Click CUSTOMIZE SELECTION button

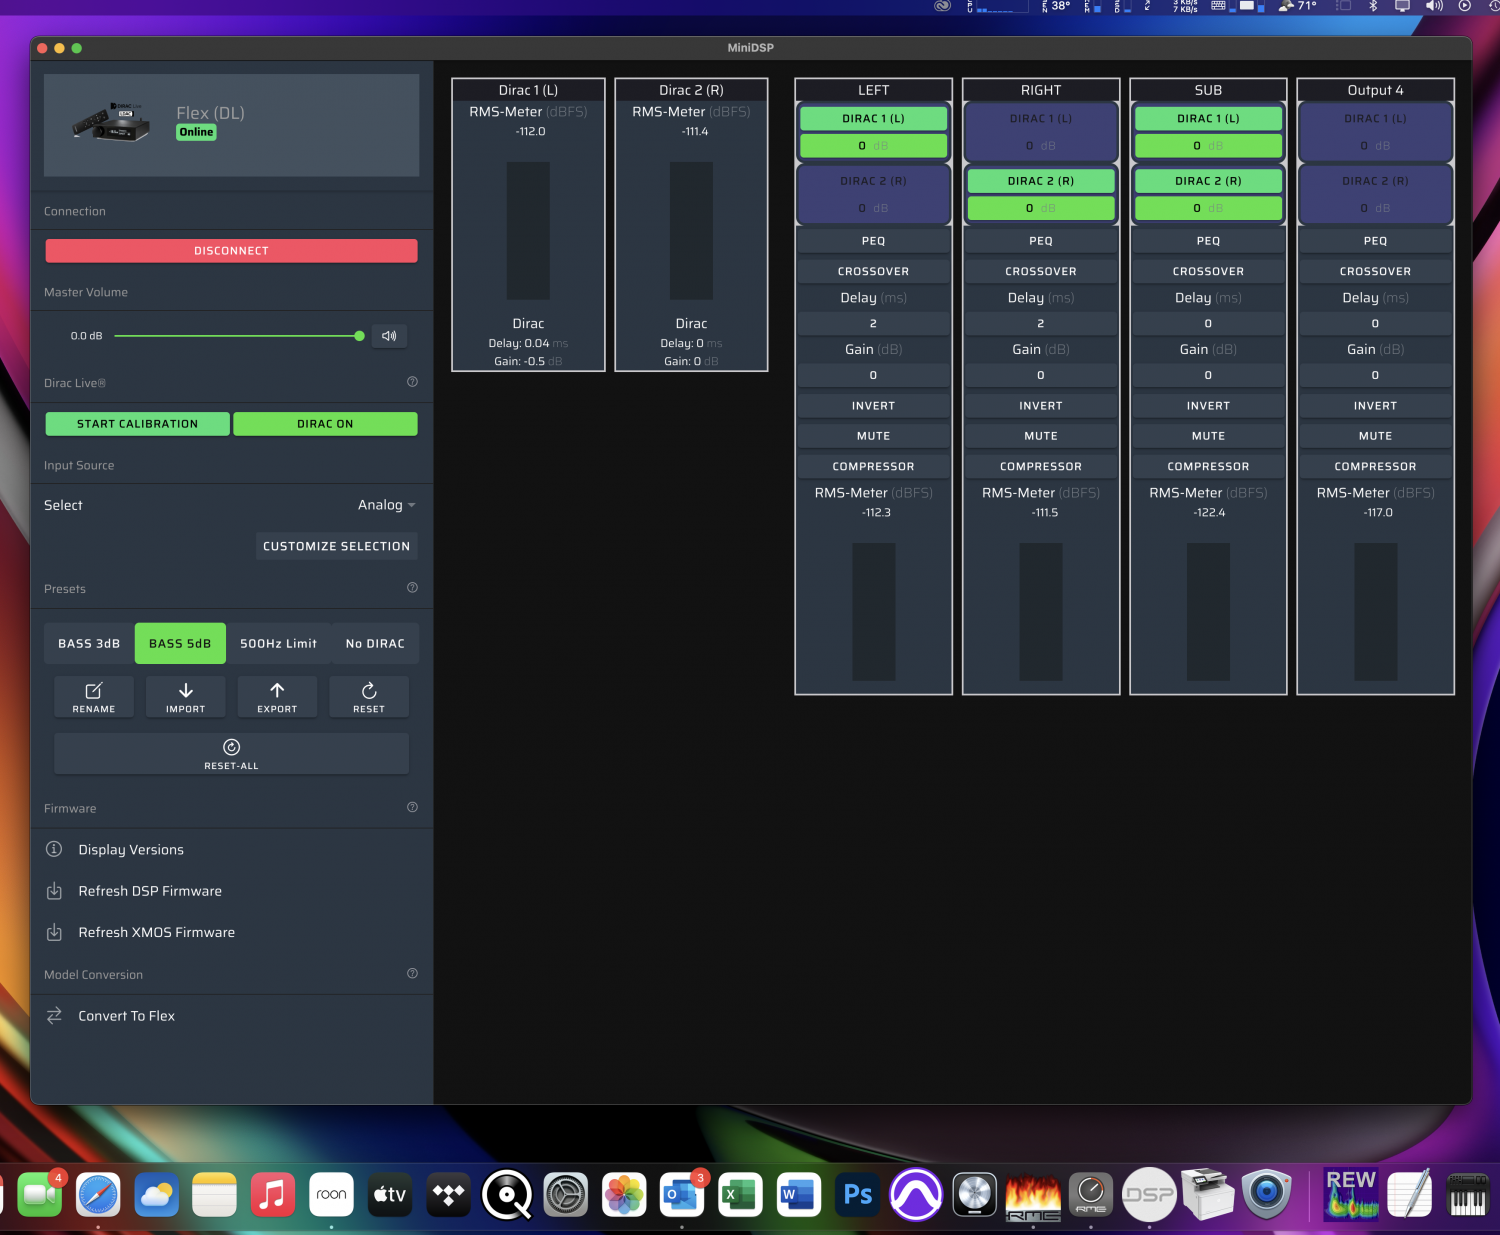[336, 546]
